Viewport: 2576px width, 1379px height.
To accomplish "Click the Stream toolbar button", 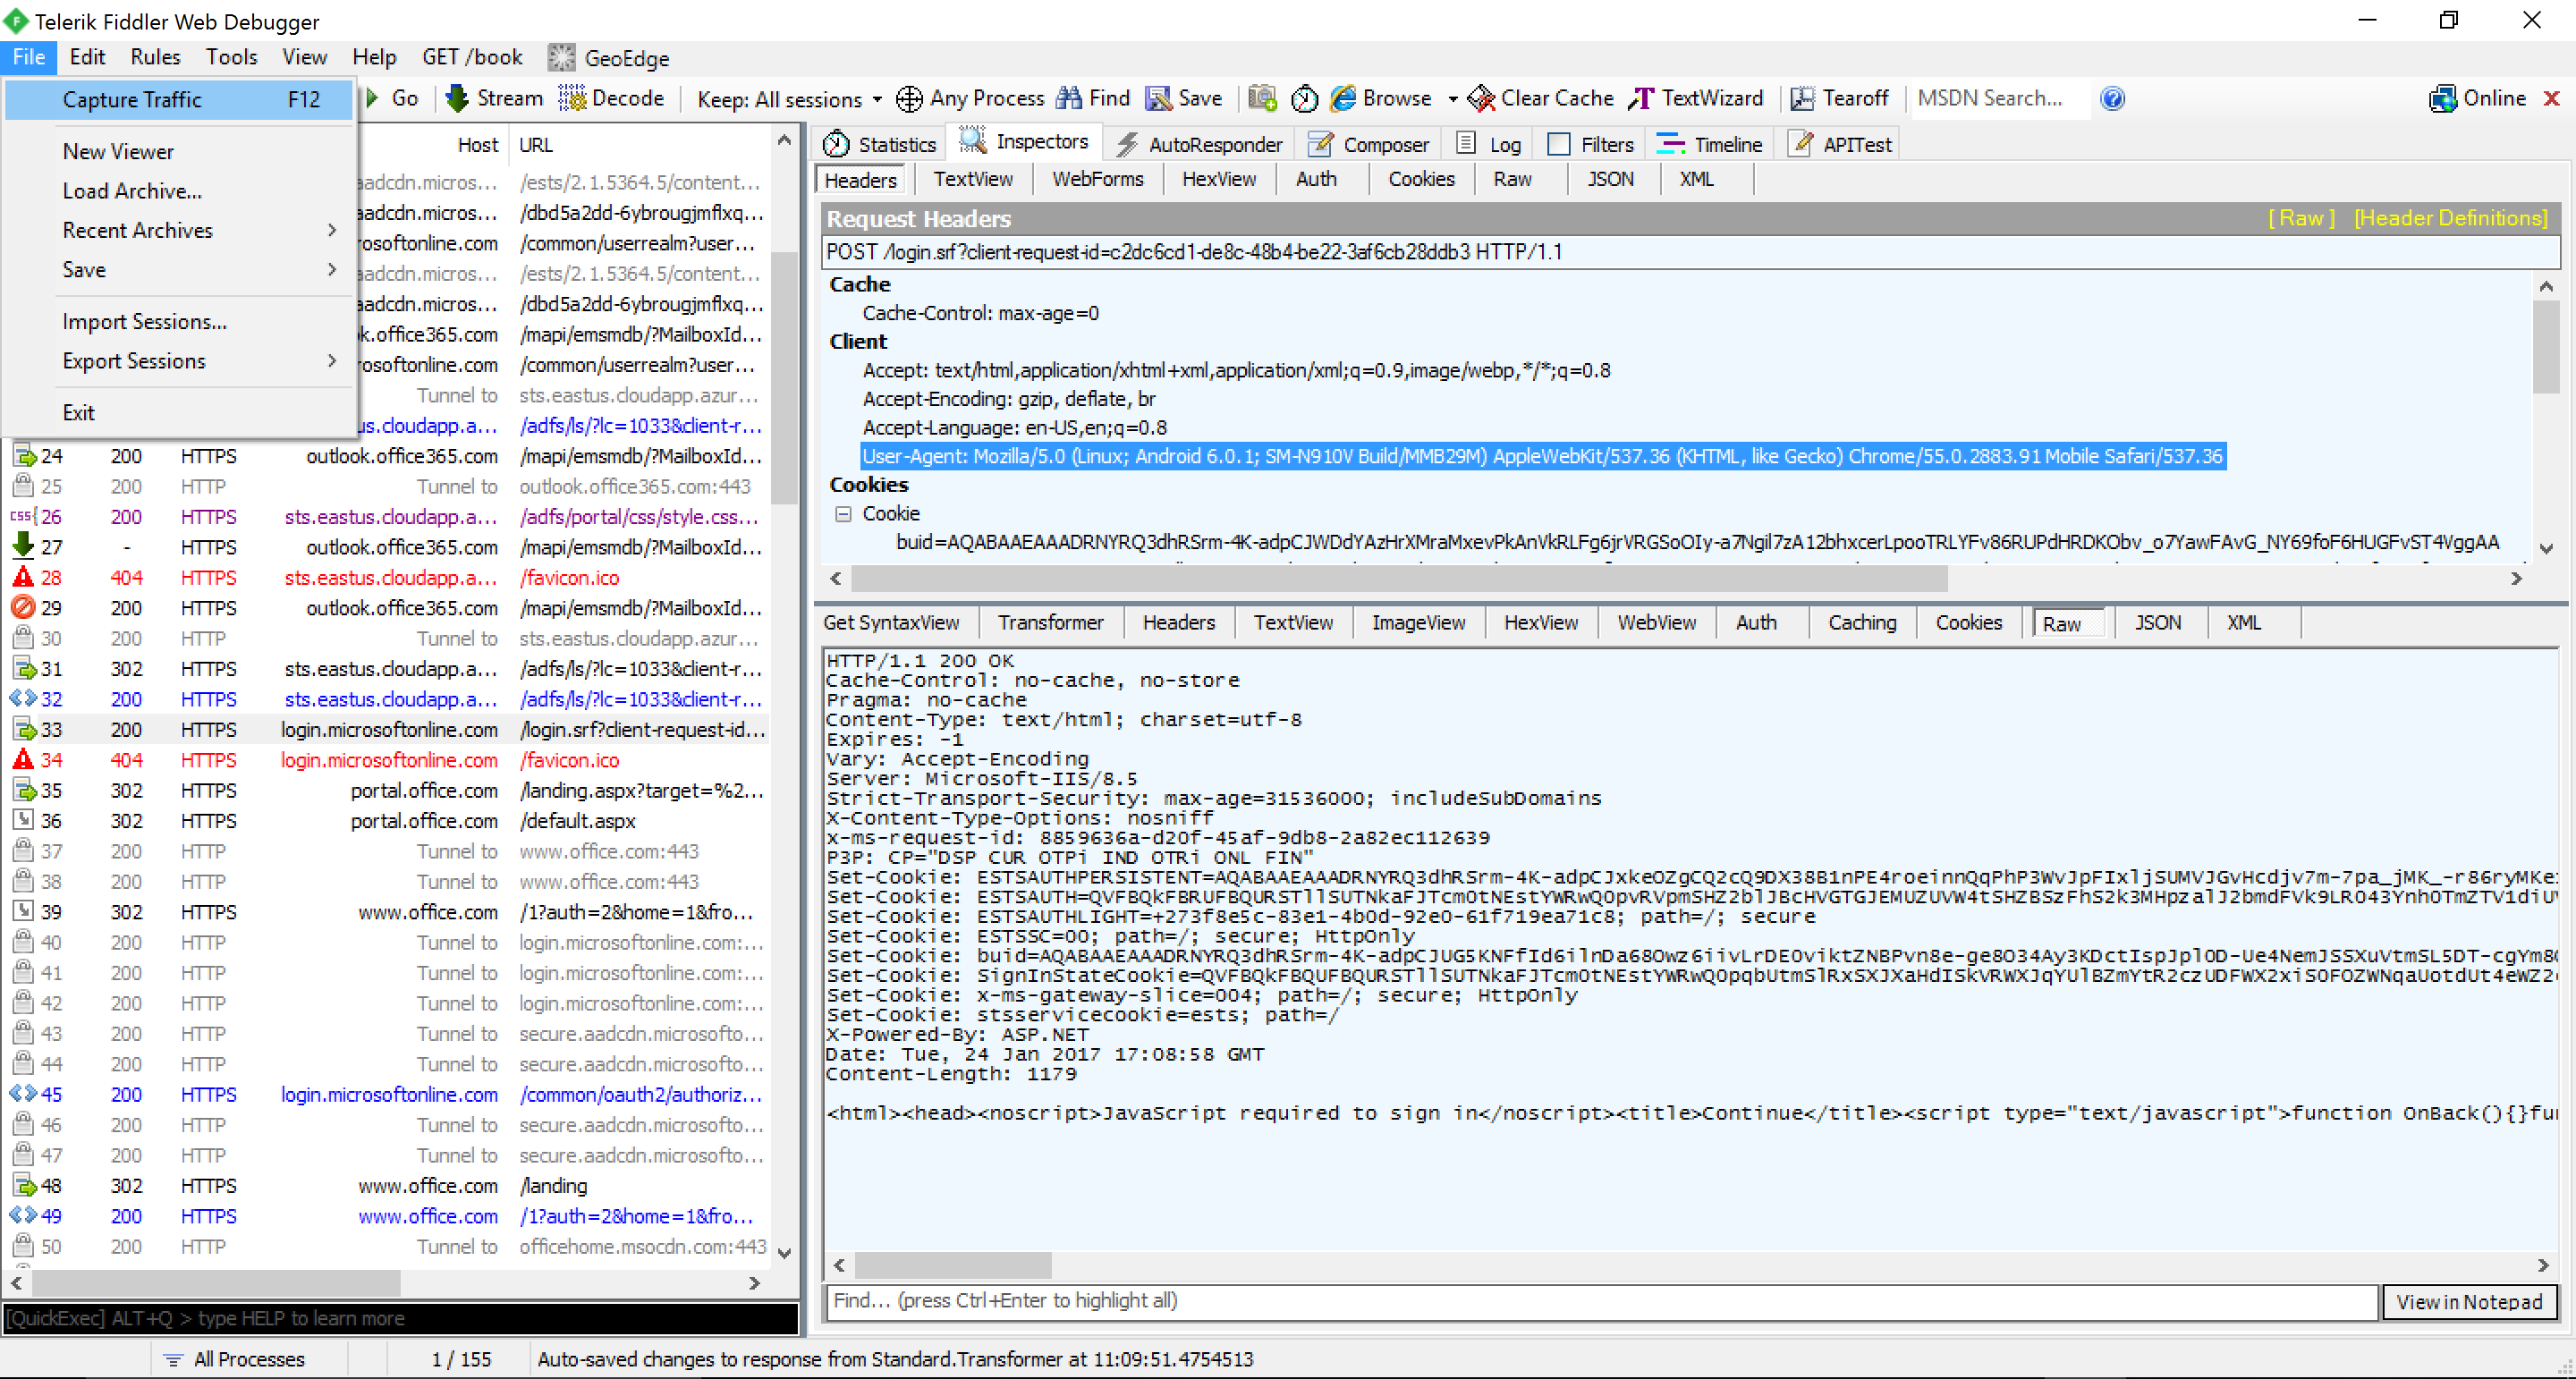I will pos(494,98).
